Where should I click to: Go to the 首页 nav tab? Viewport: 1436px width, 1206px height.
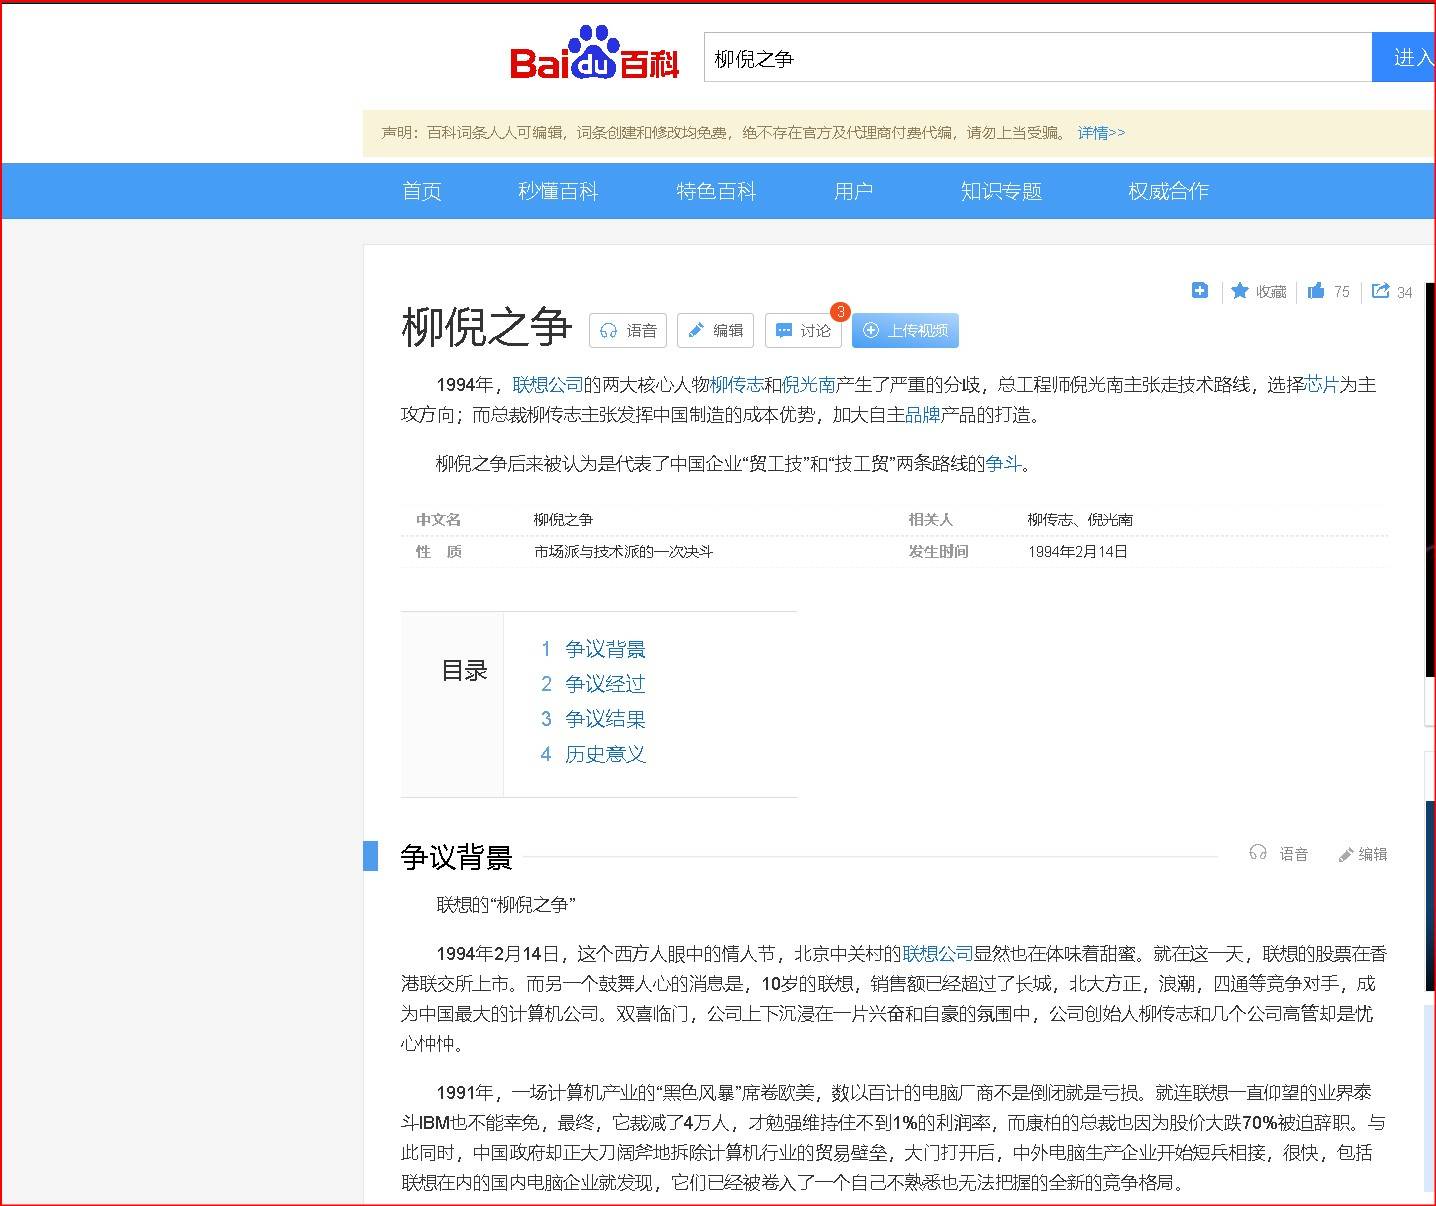[422, 191]
